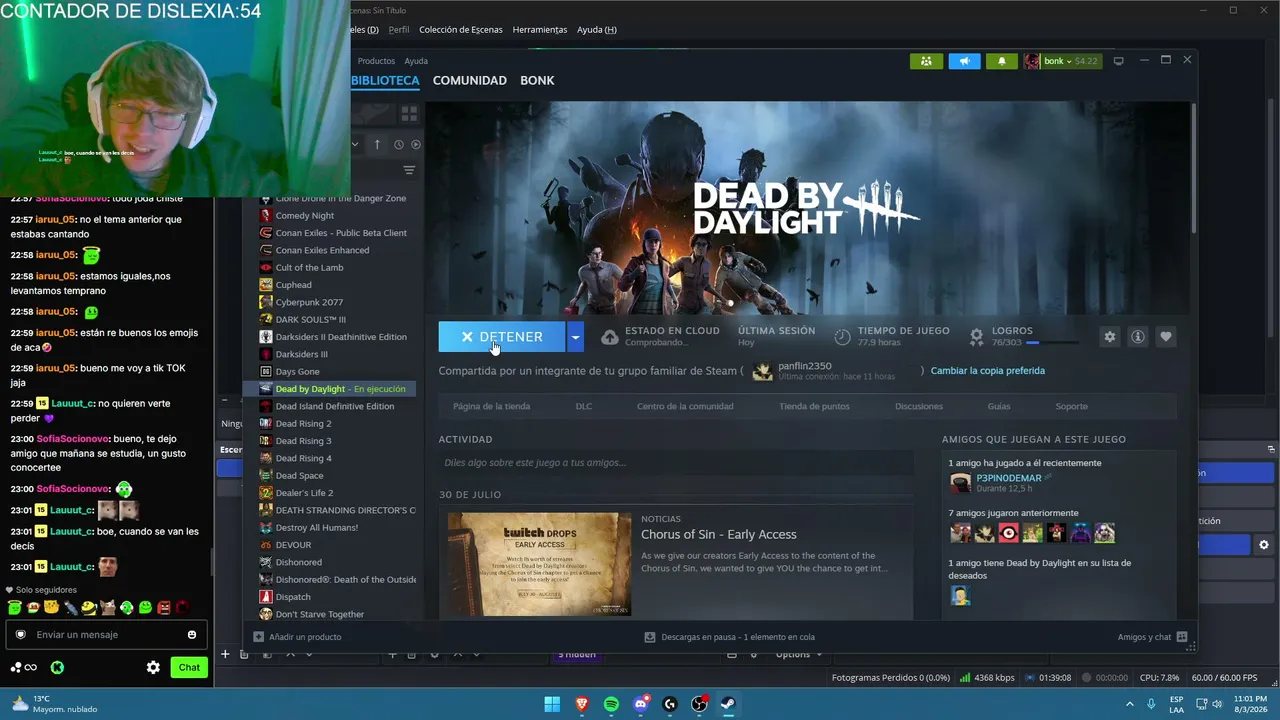Go to Biblioteca tab in Steam
Viewport: 1280px width, 720px height.
coord(386,80)
